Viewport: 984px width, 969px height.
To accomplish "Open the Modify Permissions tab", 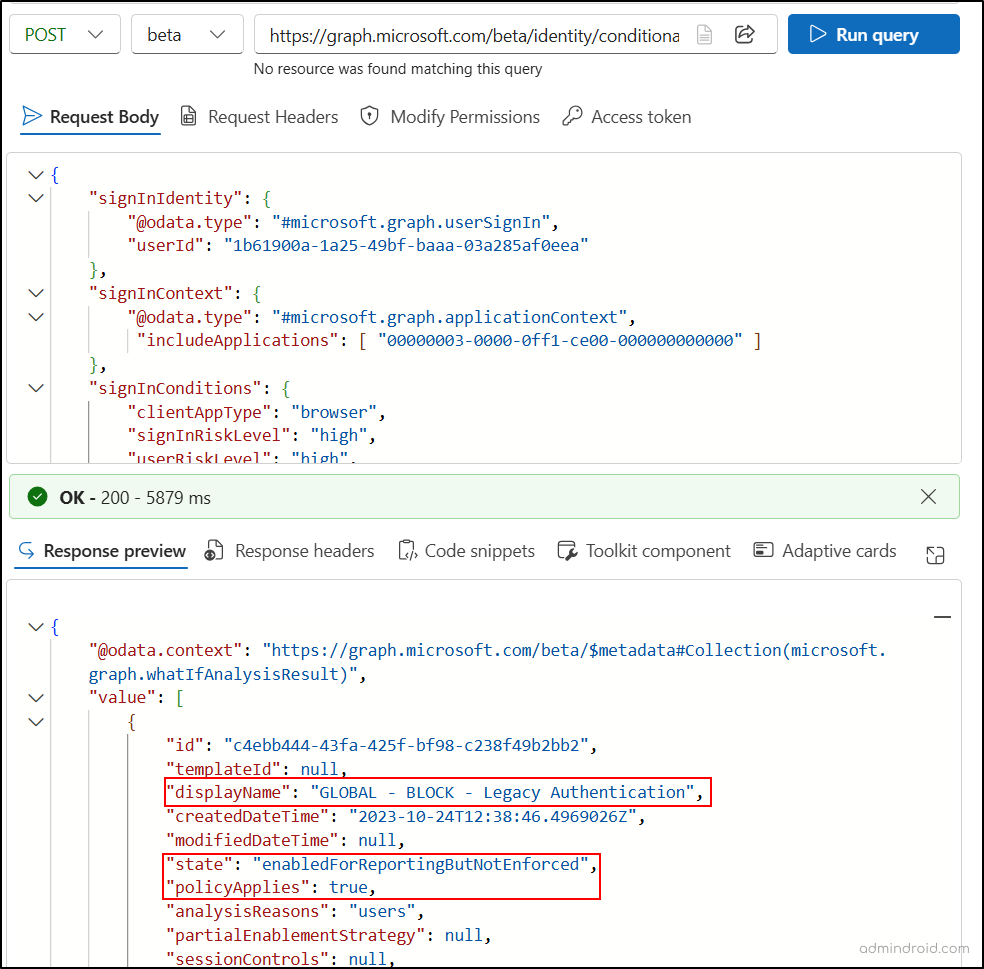I will coord(450,117).
